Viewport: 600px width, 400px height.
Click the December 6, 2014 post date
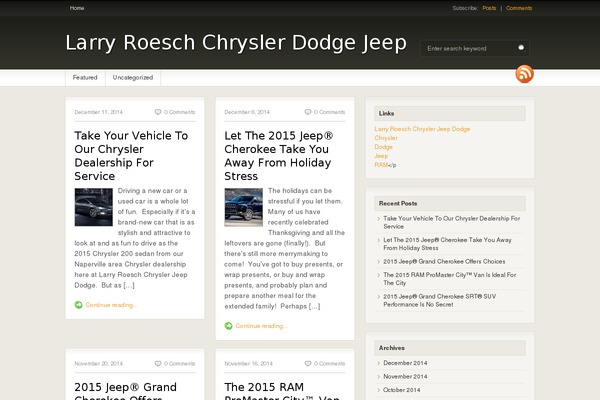pos(247,112)
